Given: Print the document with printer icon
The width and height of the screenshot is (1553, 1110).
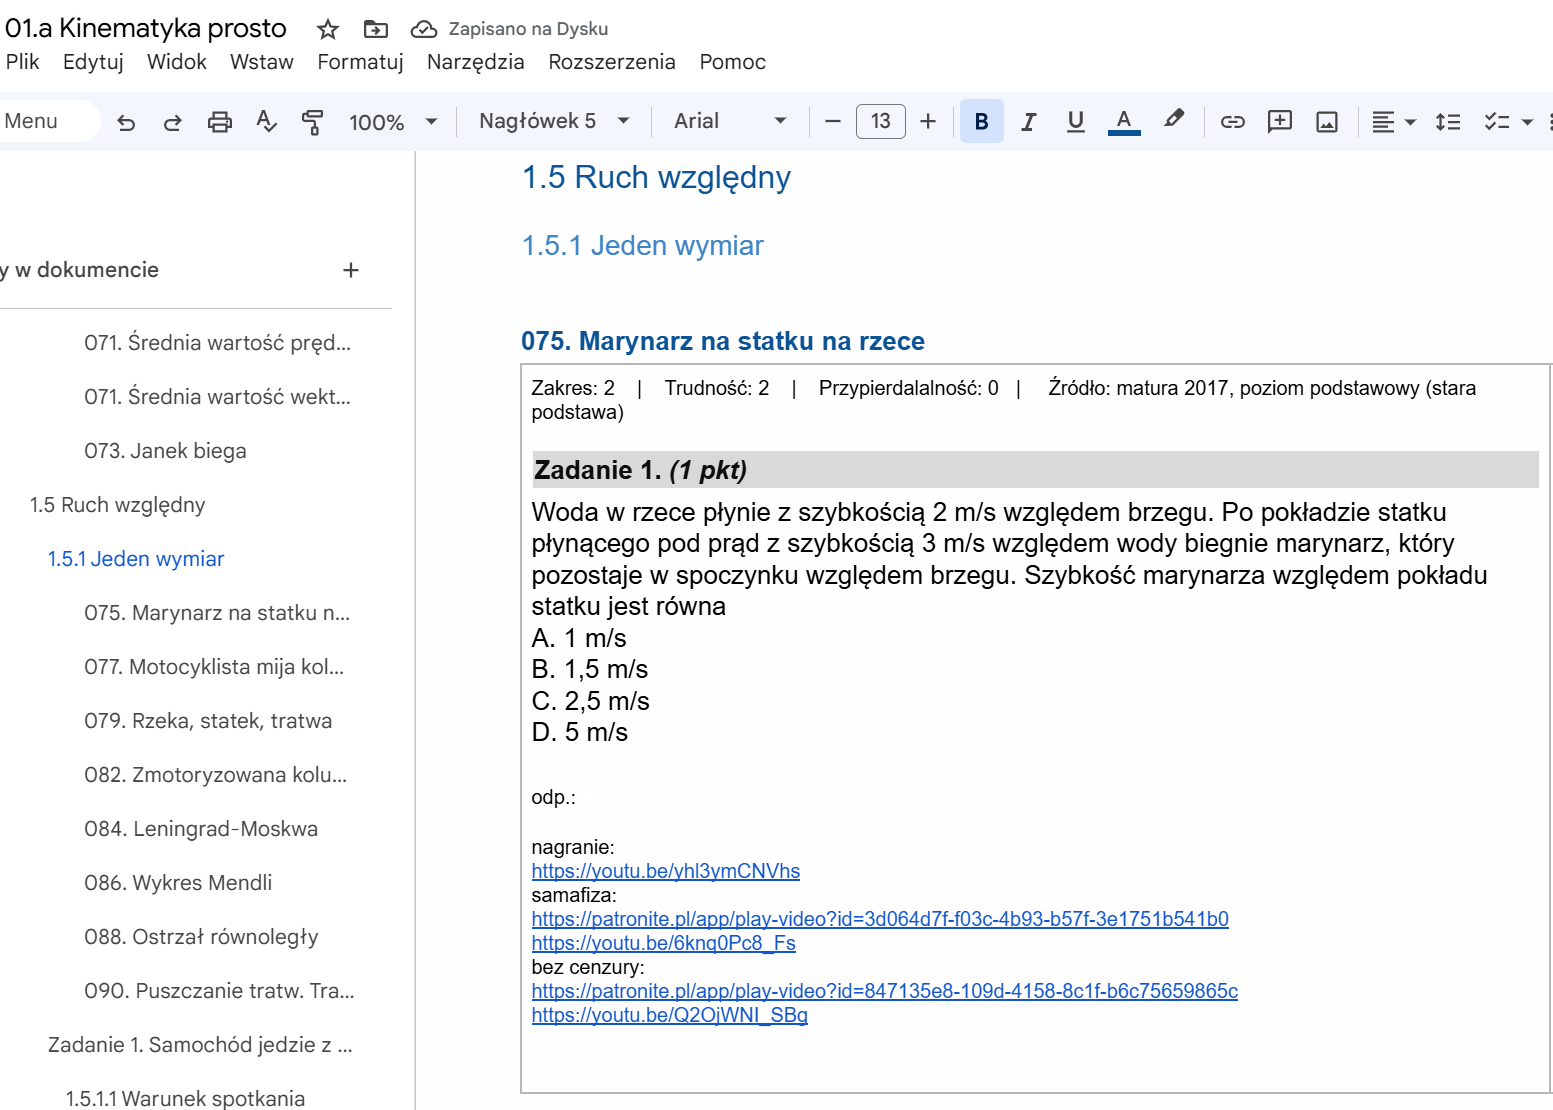Looking at the screenshot, I should coord(219,122).
